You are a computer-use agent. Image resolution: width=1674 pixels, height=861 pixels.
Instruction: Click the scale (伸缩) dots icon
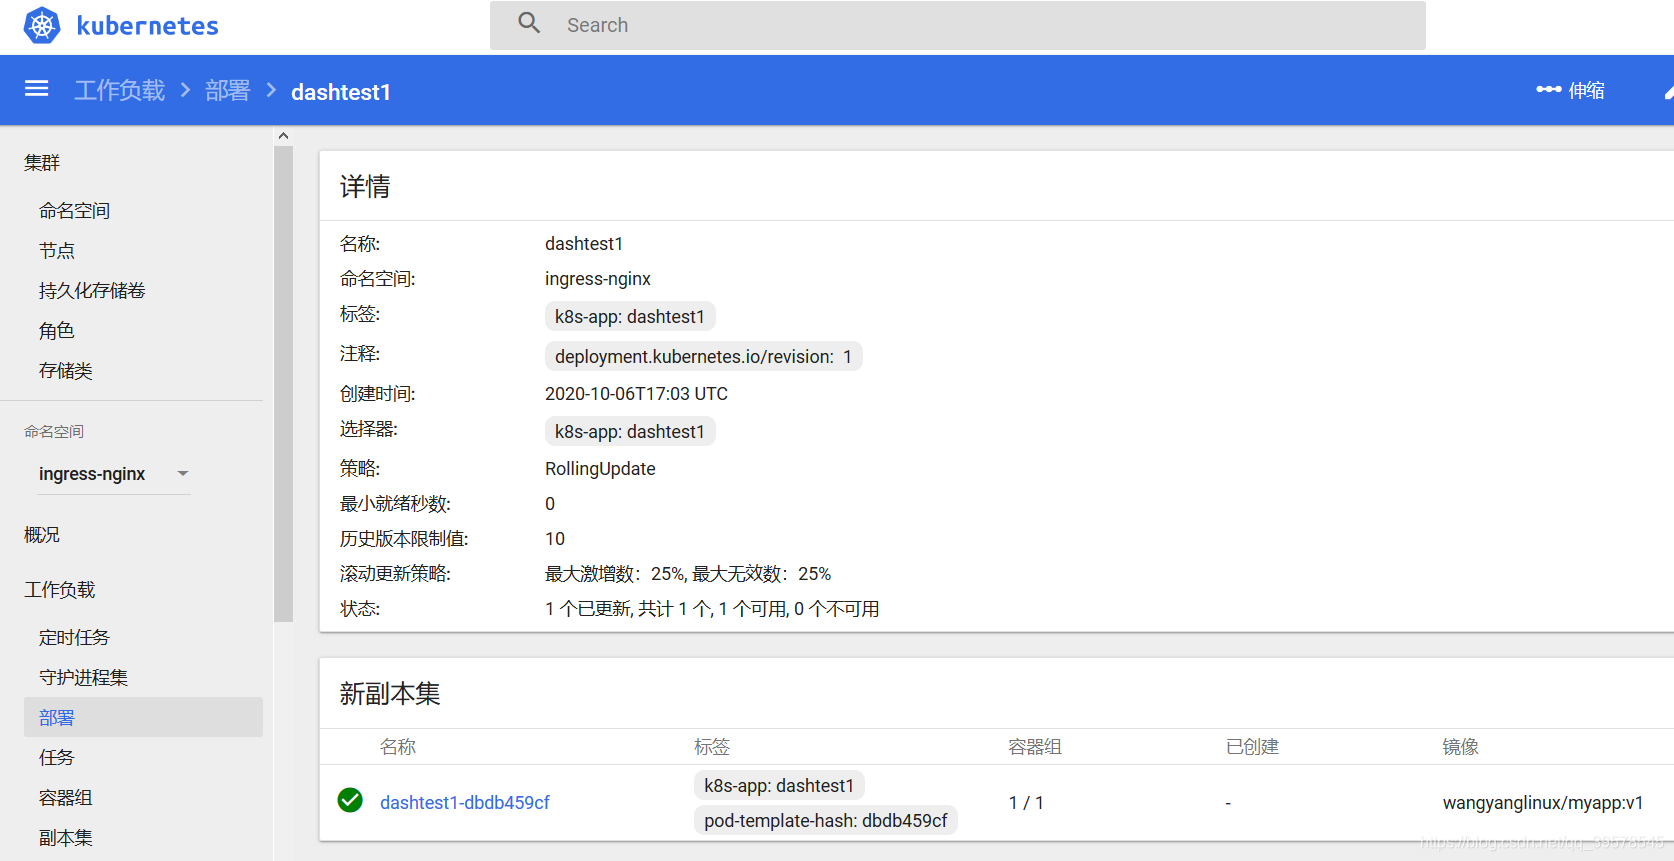1548,89
